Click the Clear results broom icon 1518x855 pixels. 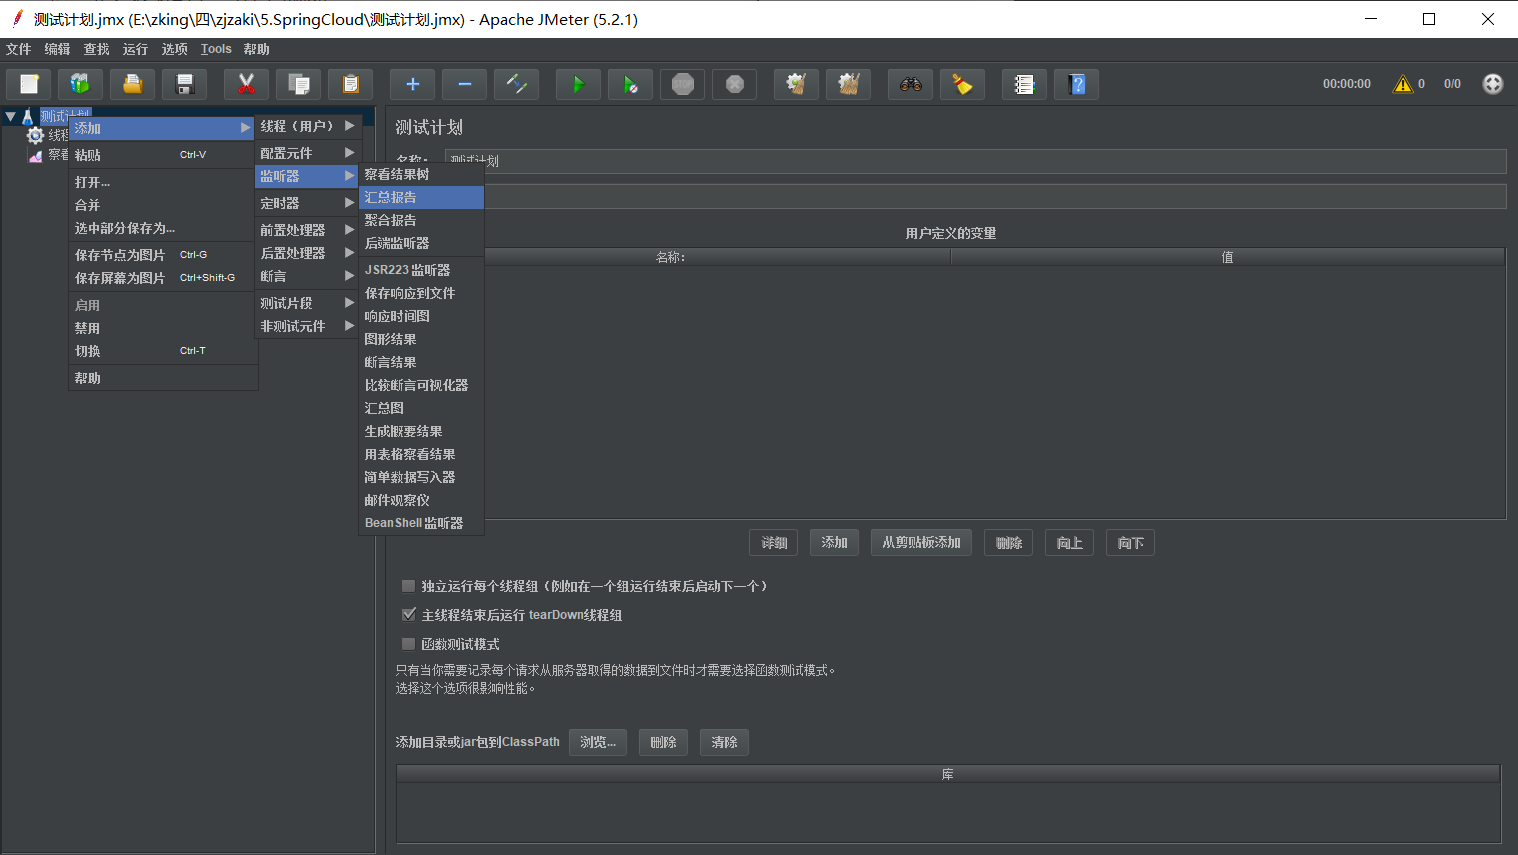796,84
